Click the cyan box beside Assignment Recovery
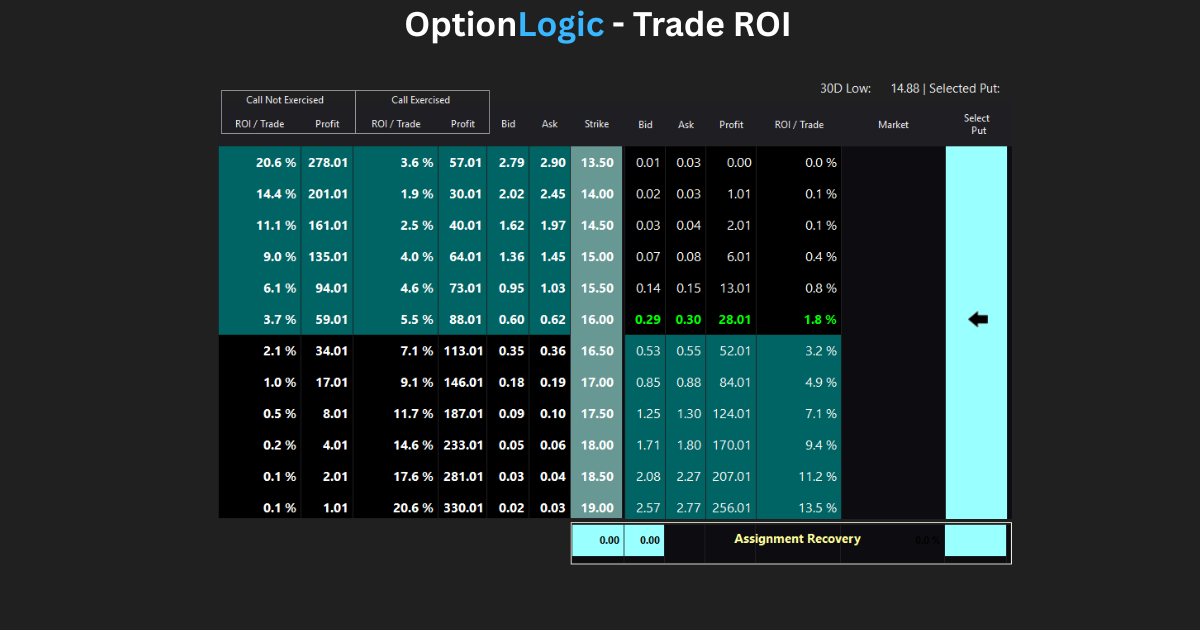The image size is (1200, 630). pos(975,540)
